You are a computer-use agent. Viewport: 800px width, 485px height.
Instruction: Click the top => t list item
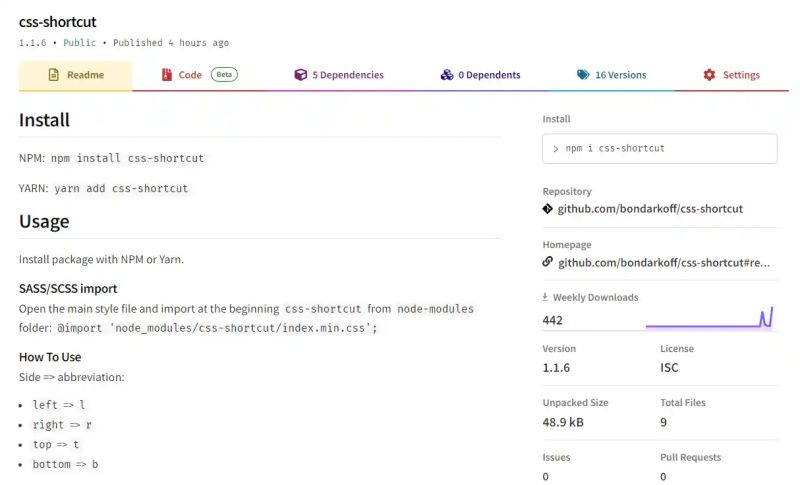click(56, 445)
